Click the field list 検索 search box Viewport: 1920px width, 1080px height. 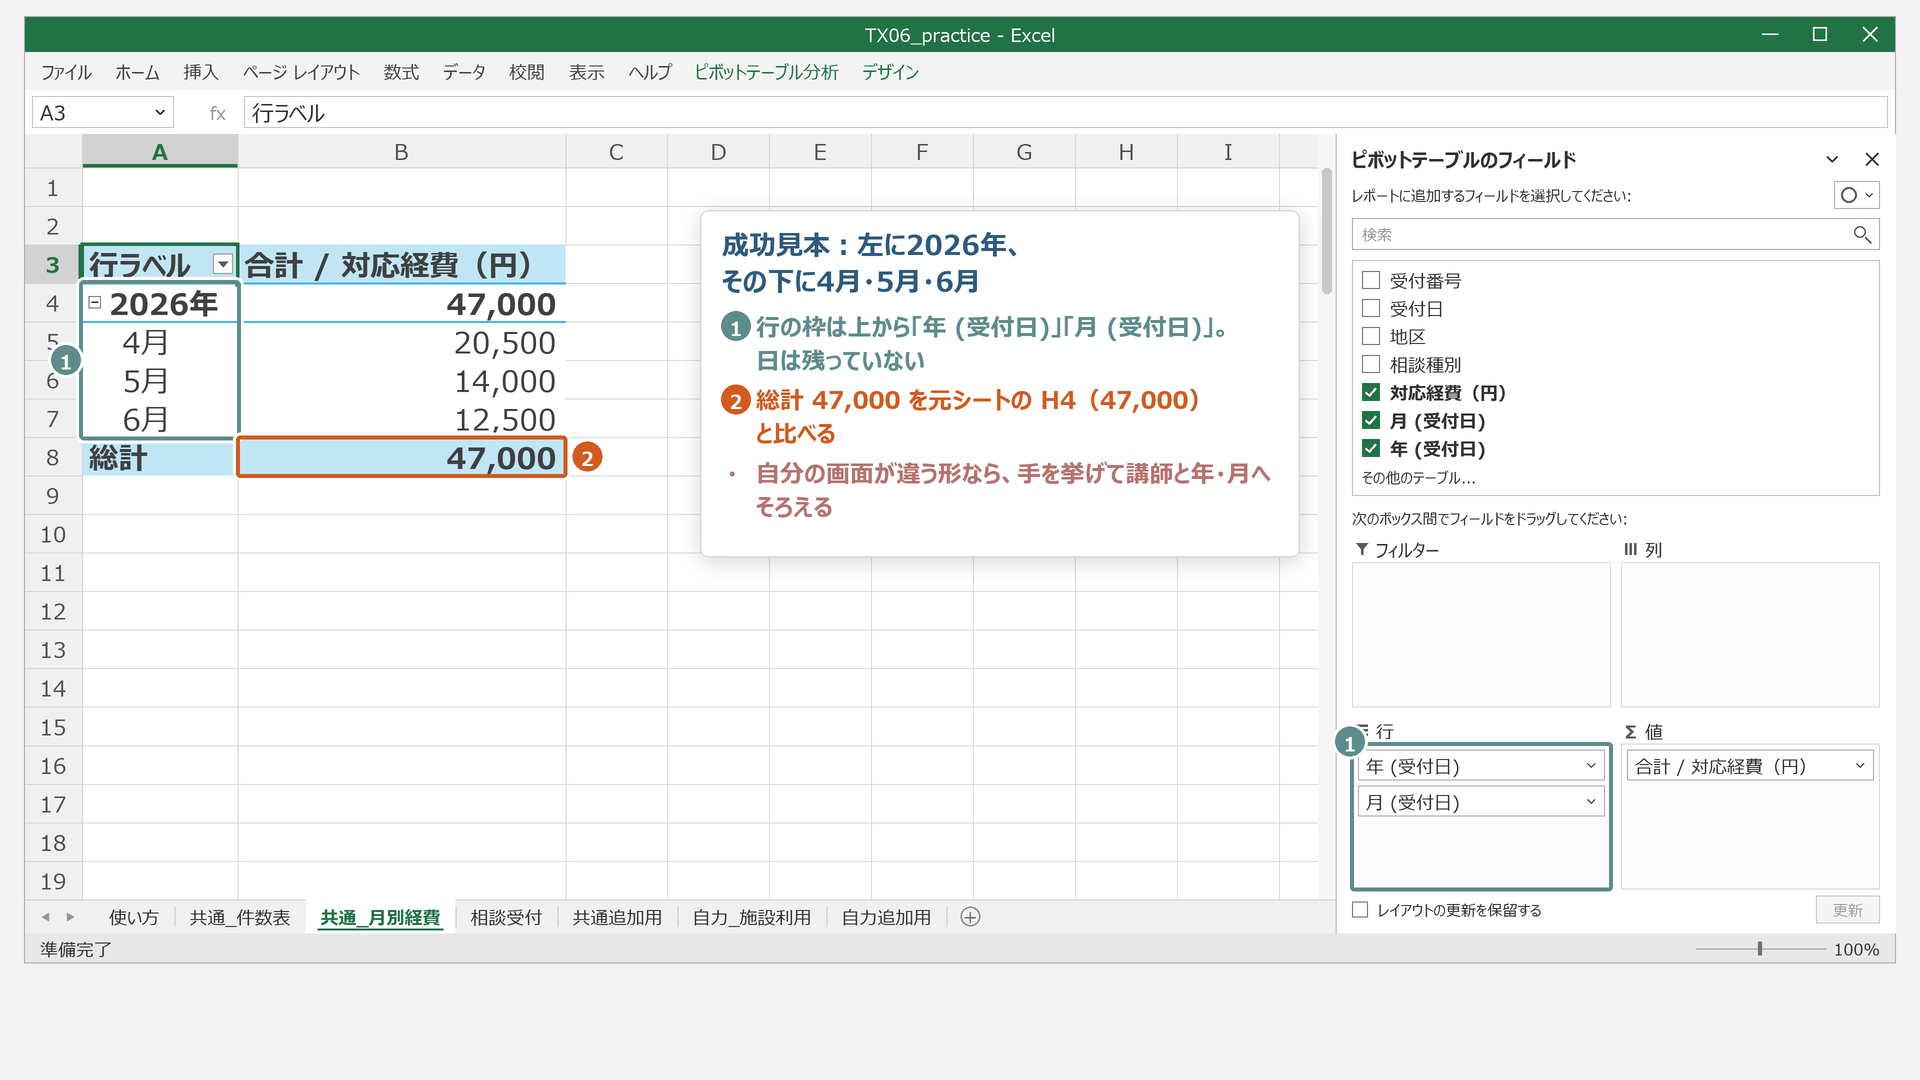[1615, 234]
